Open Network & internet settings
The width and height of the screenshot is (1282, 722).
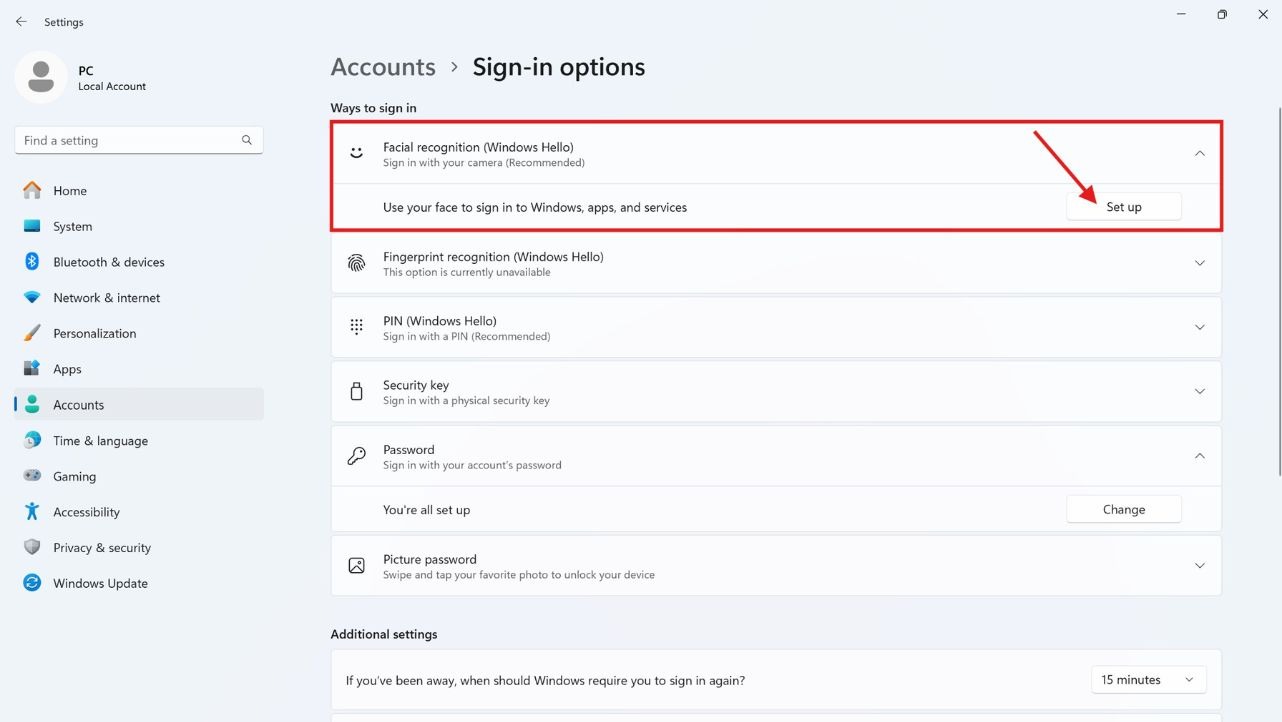pyautogui.click(x=106, y=298)
